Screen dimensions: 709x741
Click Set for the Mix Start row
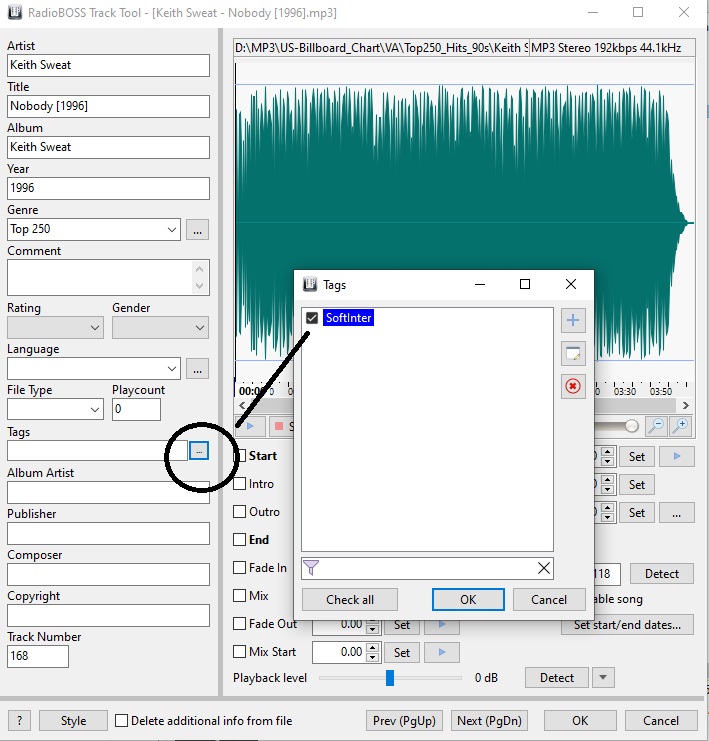pyautogui.click(x=402, y=653)
